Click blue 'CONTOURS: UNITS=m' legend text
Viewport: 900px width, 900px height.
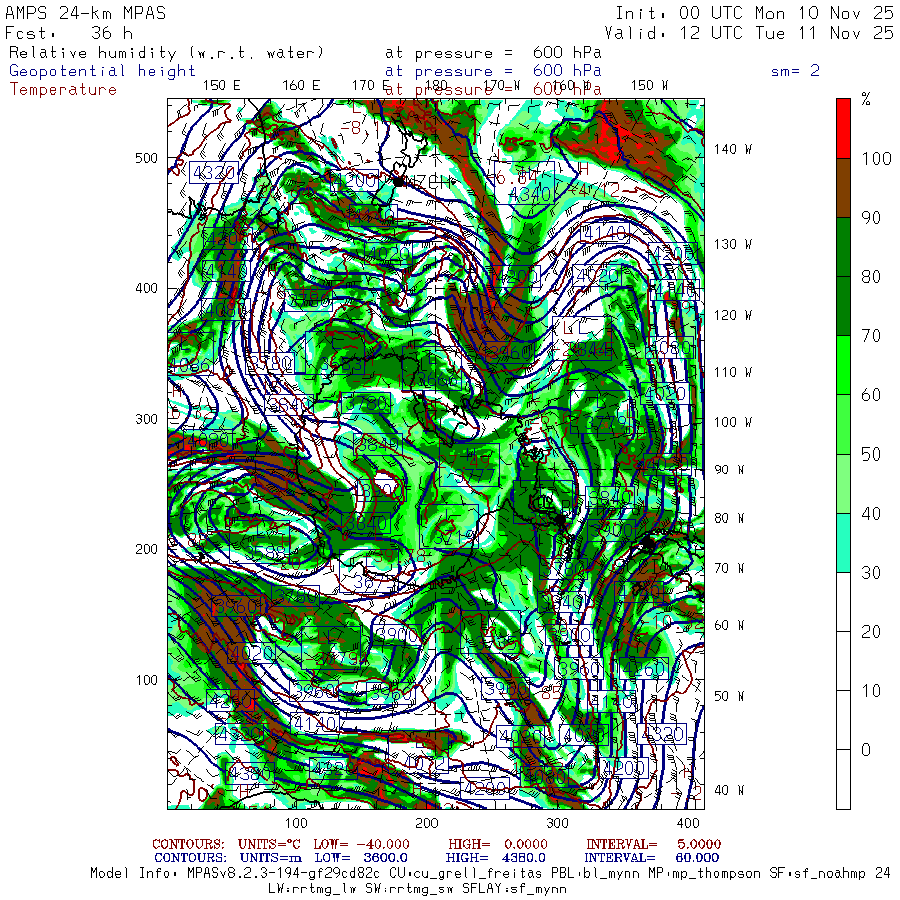pos(228,858)
